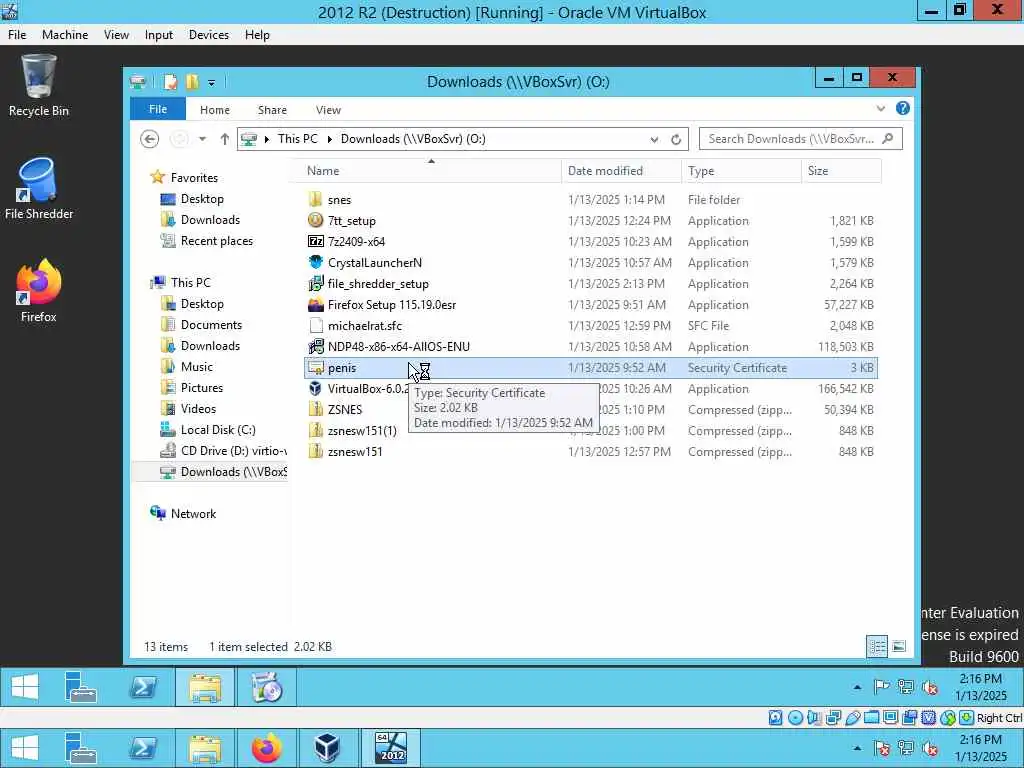Click Right Ctrl host key indicator
1024x768 pixels.
[x=999, y=718]
